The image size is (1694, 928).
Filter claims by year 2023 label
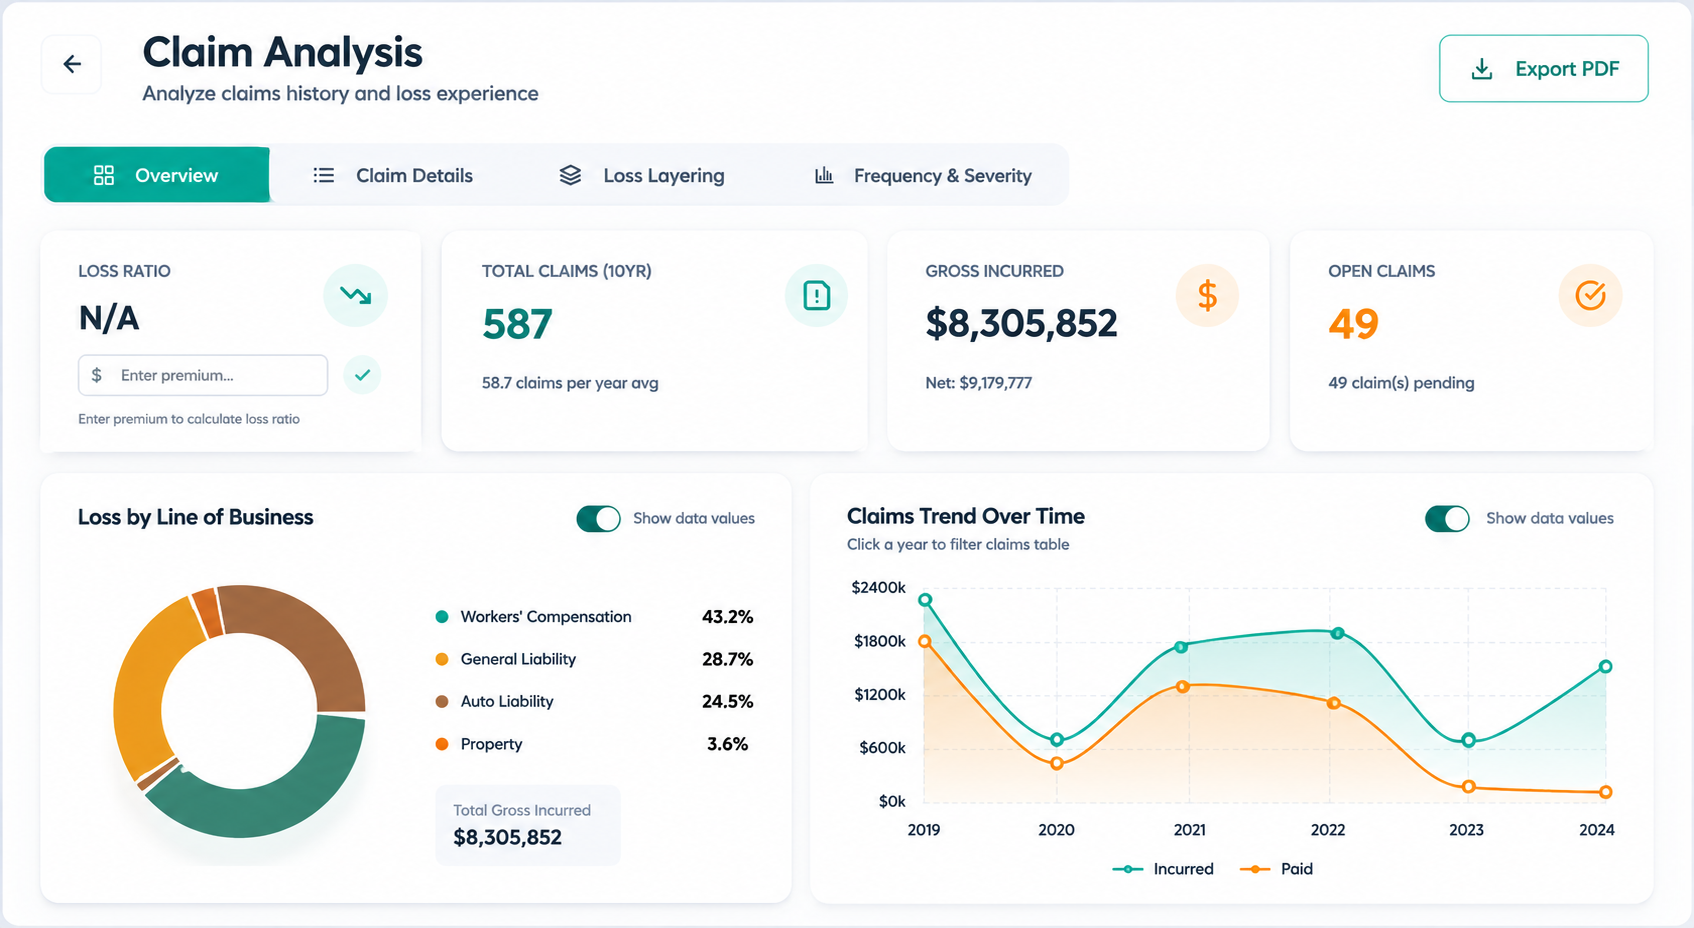(x=1466, y=830)
